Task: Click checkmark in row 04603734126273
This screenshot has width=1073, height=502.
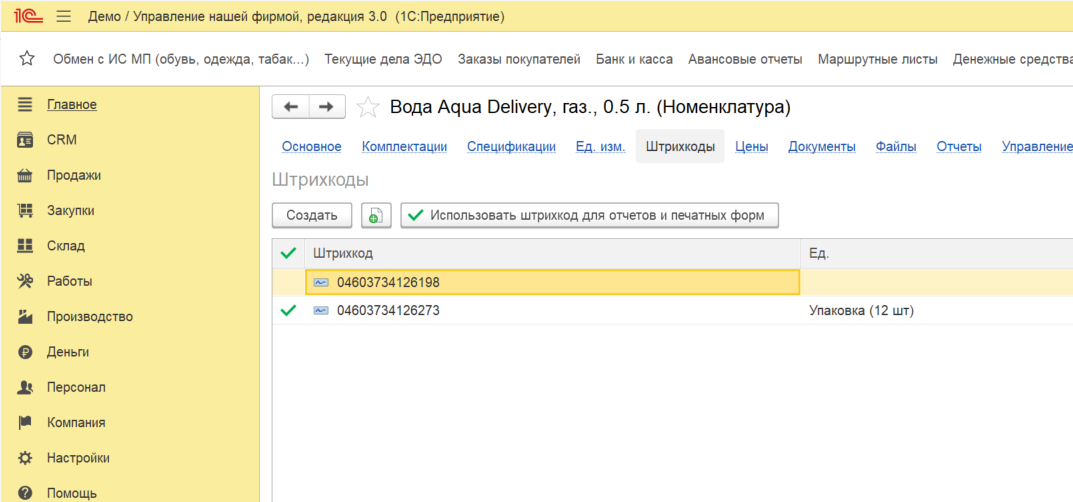Action: pos(288,311)
